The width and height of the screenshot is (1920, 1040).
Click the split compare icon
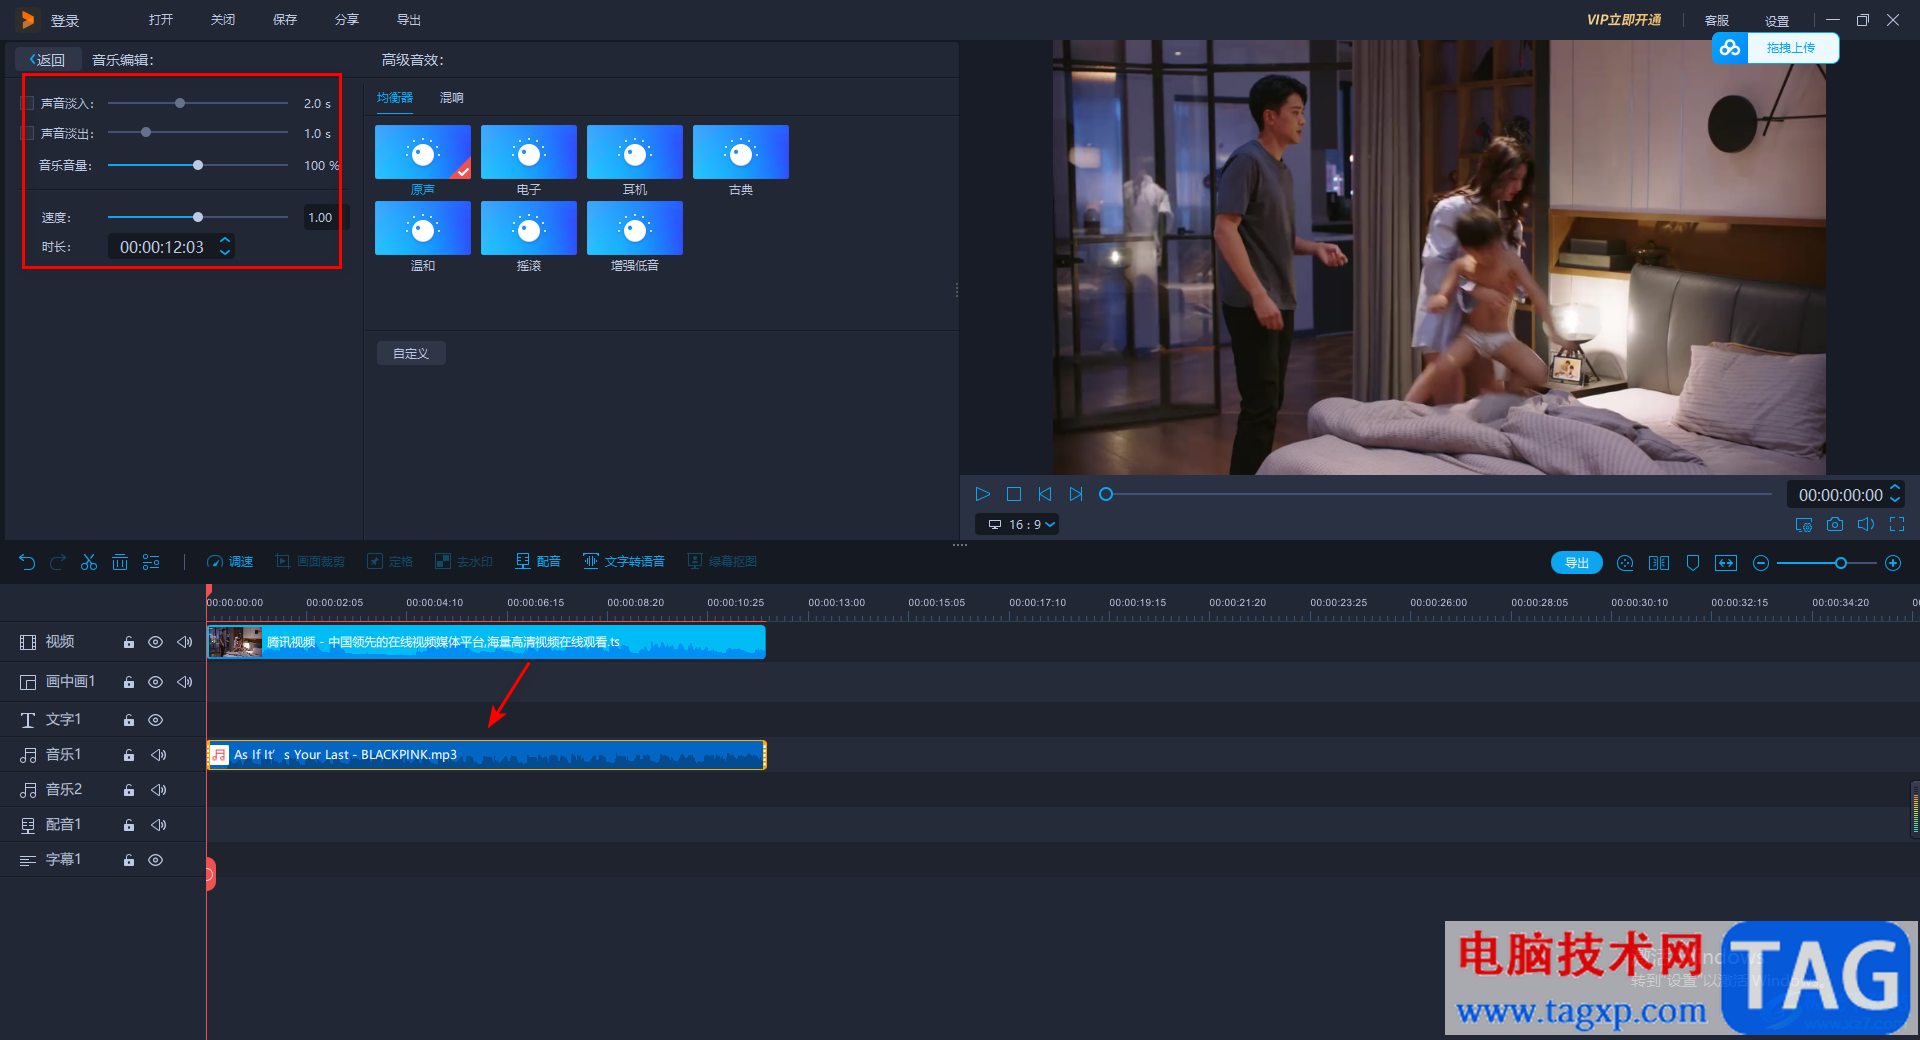[x=1659, y=563]
